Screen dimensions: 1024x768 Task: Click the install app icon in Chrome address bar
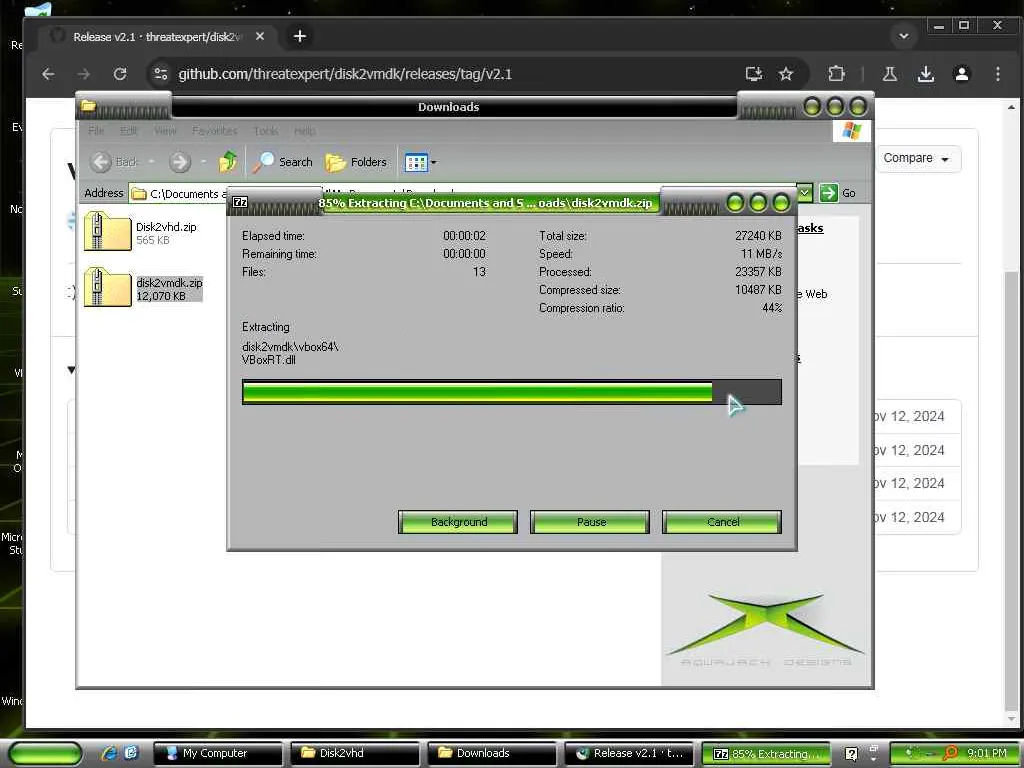pos(754,74)
